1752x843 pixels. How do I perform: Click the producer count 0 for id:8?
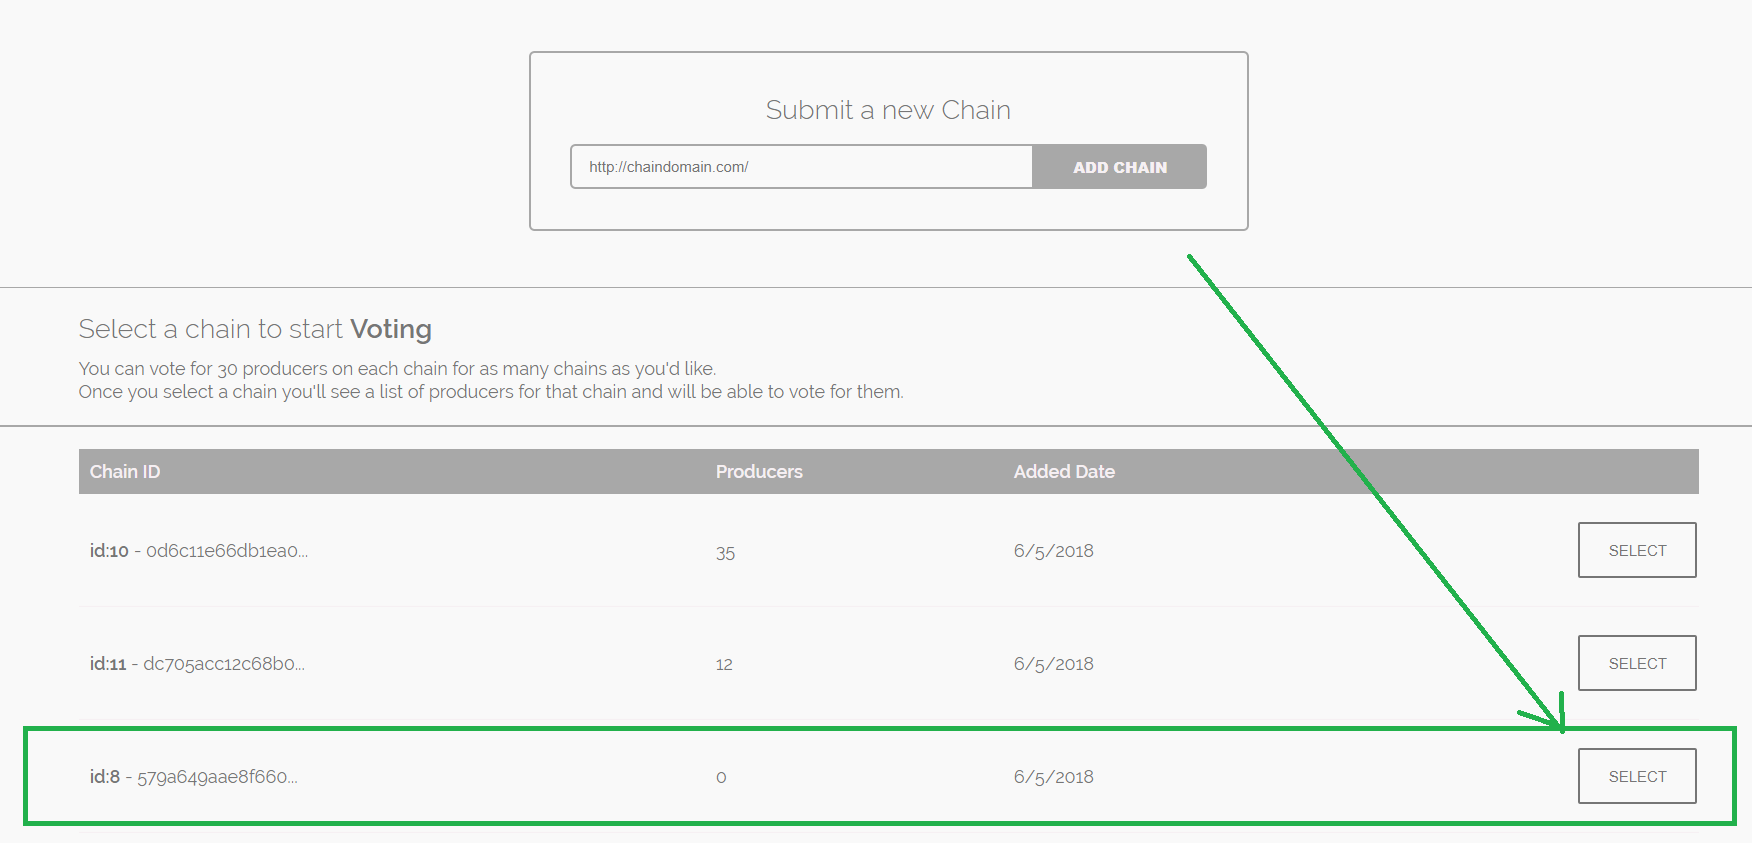click(721, 777)
